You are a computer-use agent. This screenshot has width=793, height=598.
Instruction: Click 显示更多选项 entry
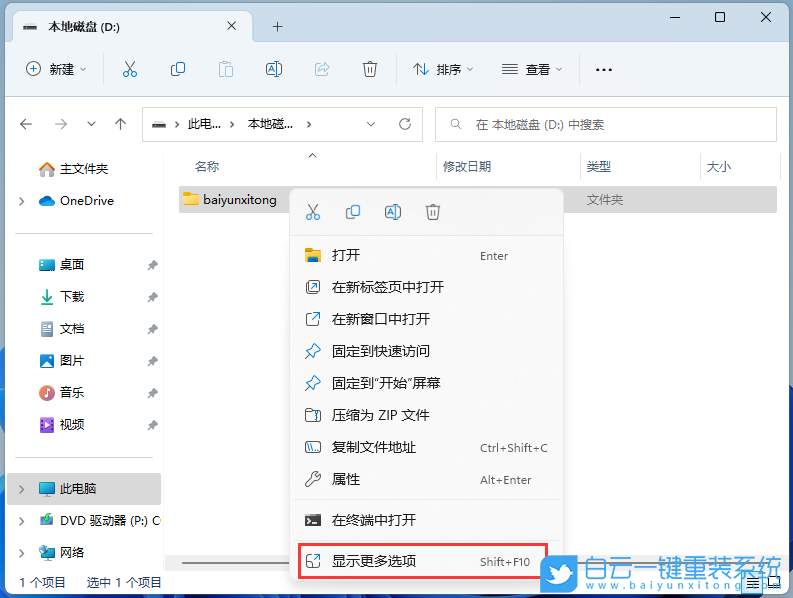tap(423, 561)
